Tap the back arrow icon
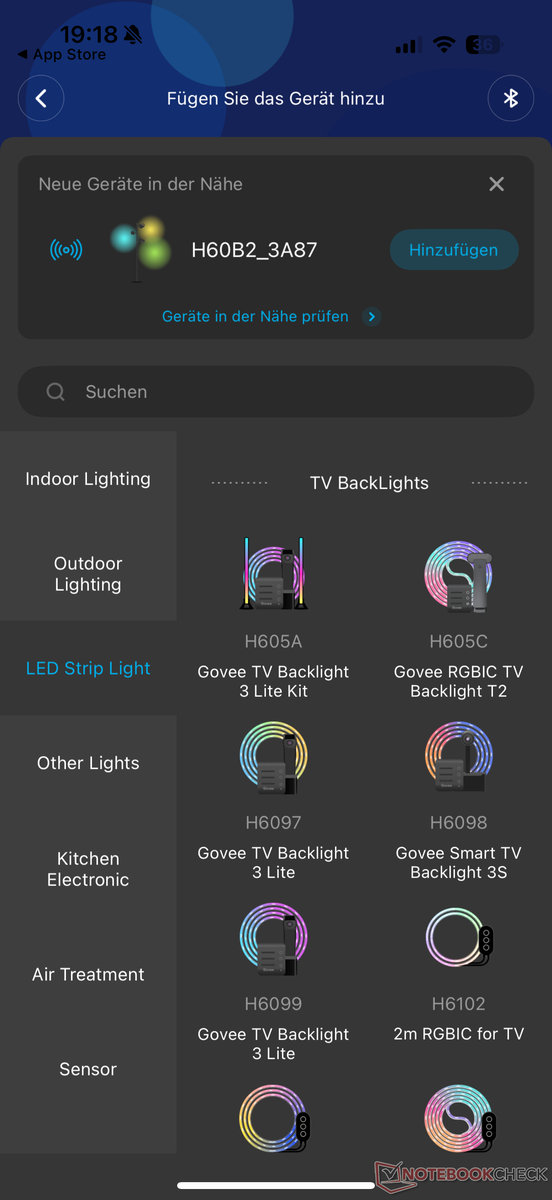The image size is (552, 1200). [41, 99]
